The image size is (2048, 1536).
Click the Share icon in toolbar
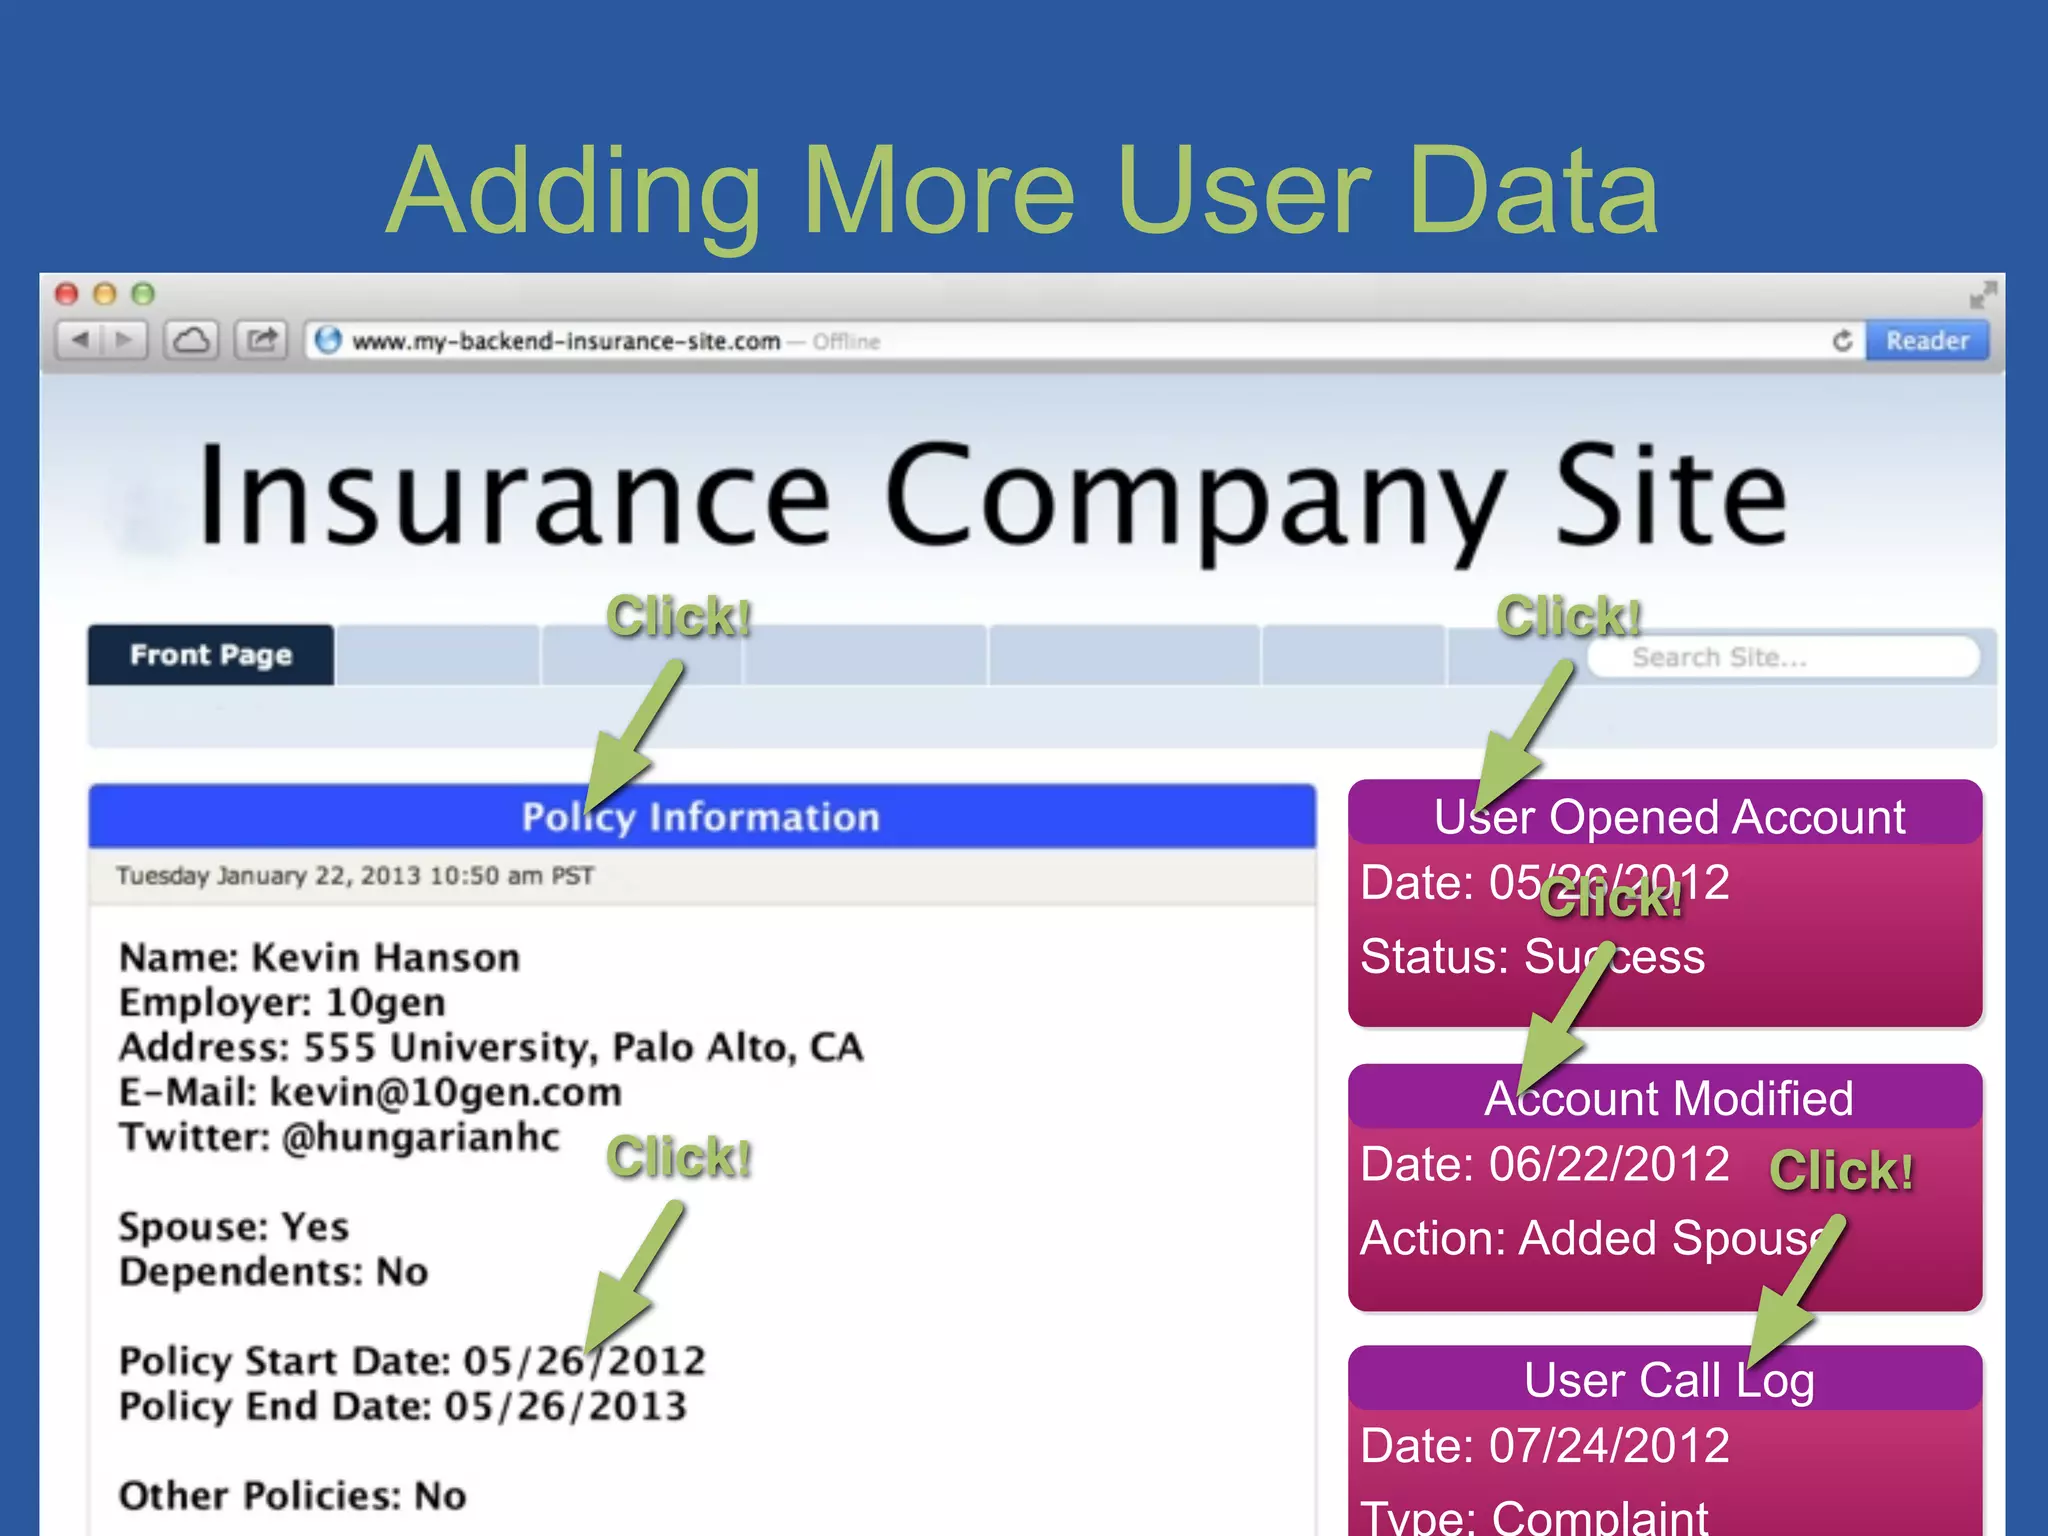(x=261, y=340)
